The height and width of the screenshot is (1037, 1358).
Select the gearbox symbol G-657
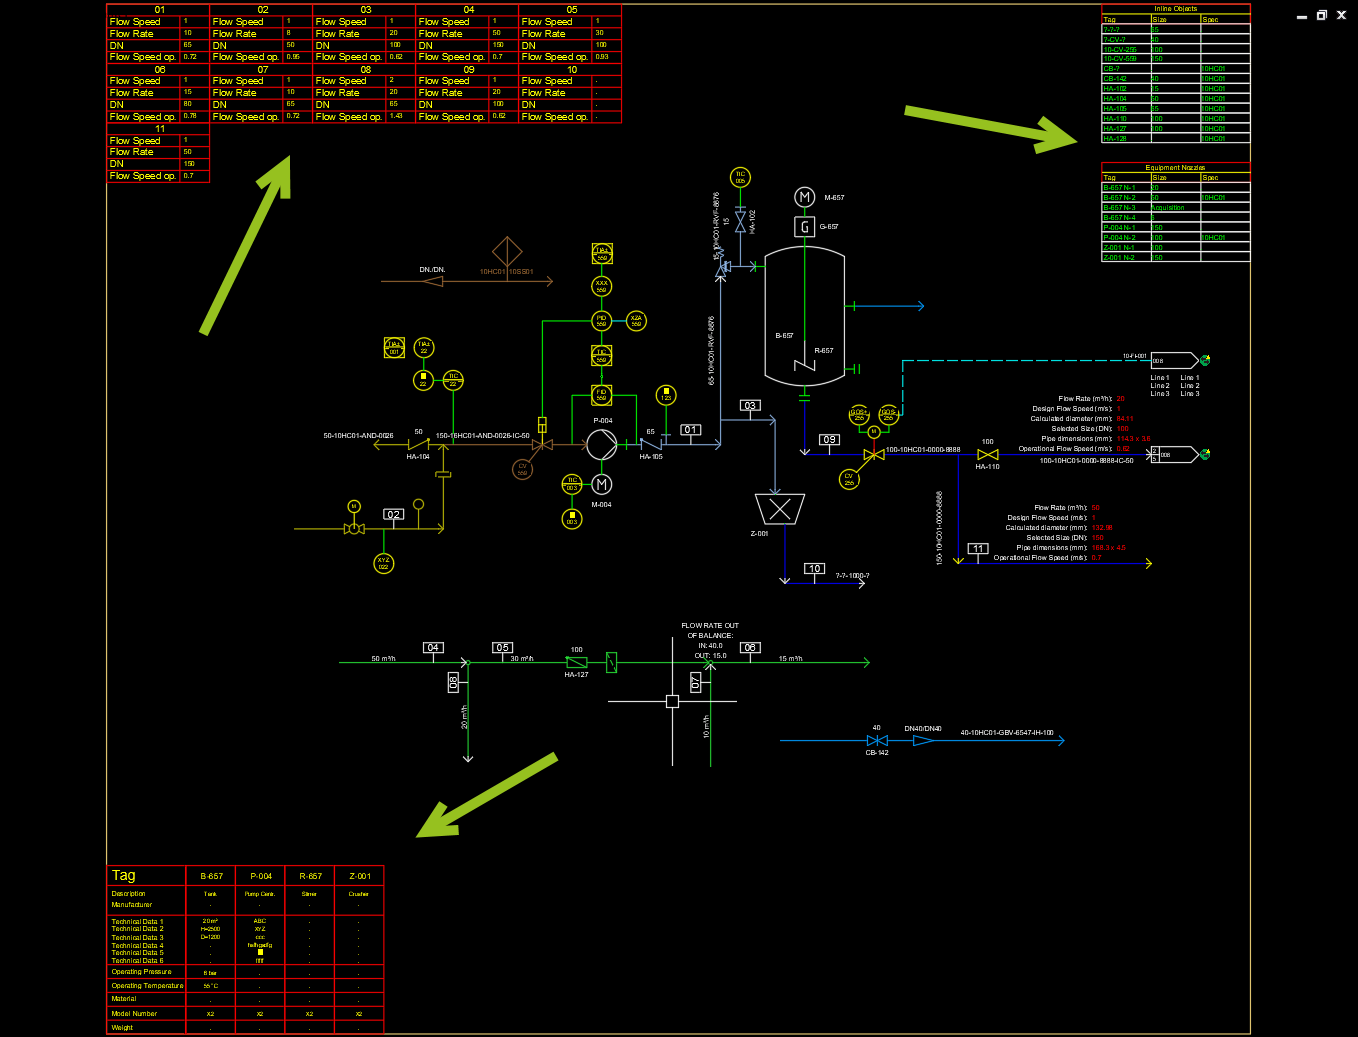click(x=805, y=227)
